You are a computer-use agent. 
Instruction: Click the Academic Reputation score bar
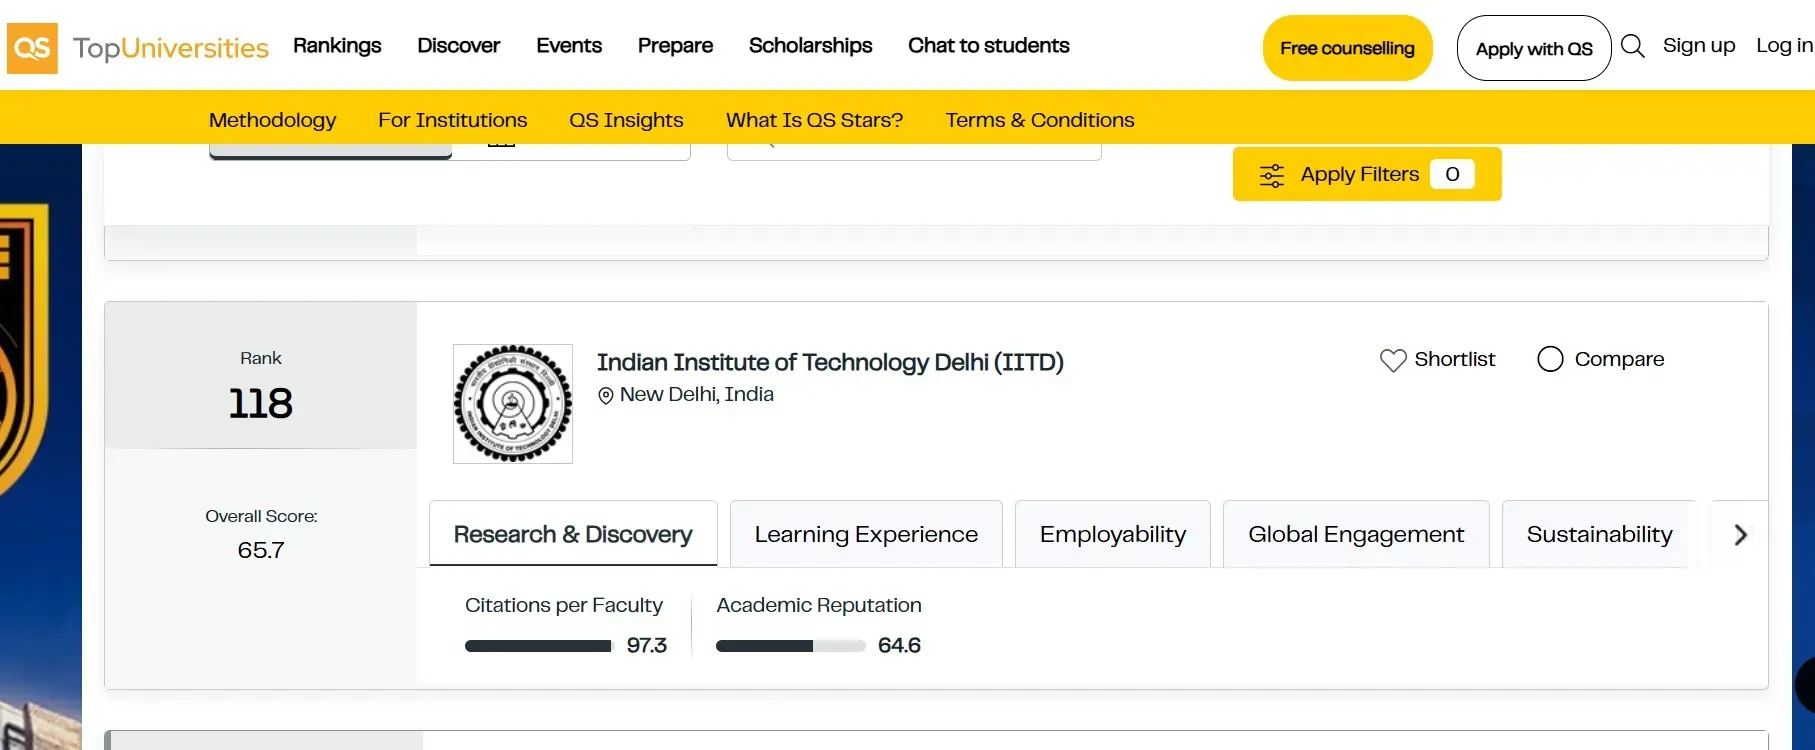(x=791, y=646)
